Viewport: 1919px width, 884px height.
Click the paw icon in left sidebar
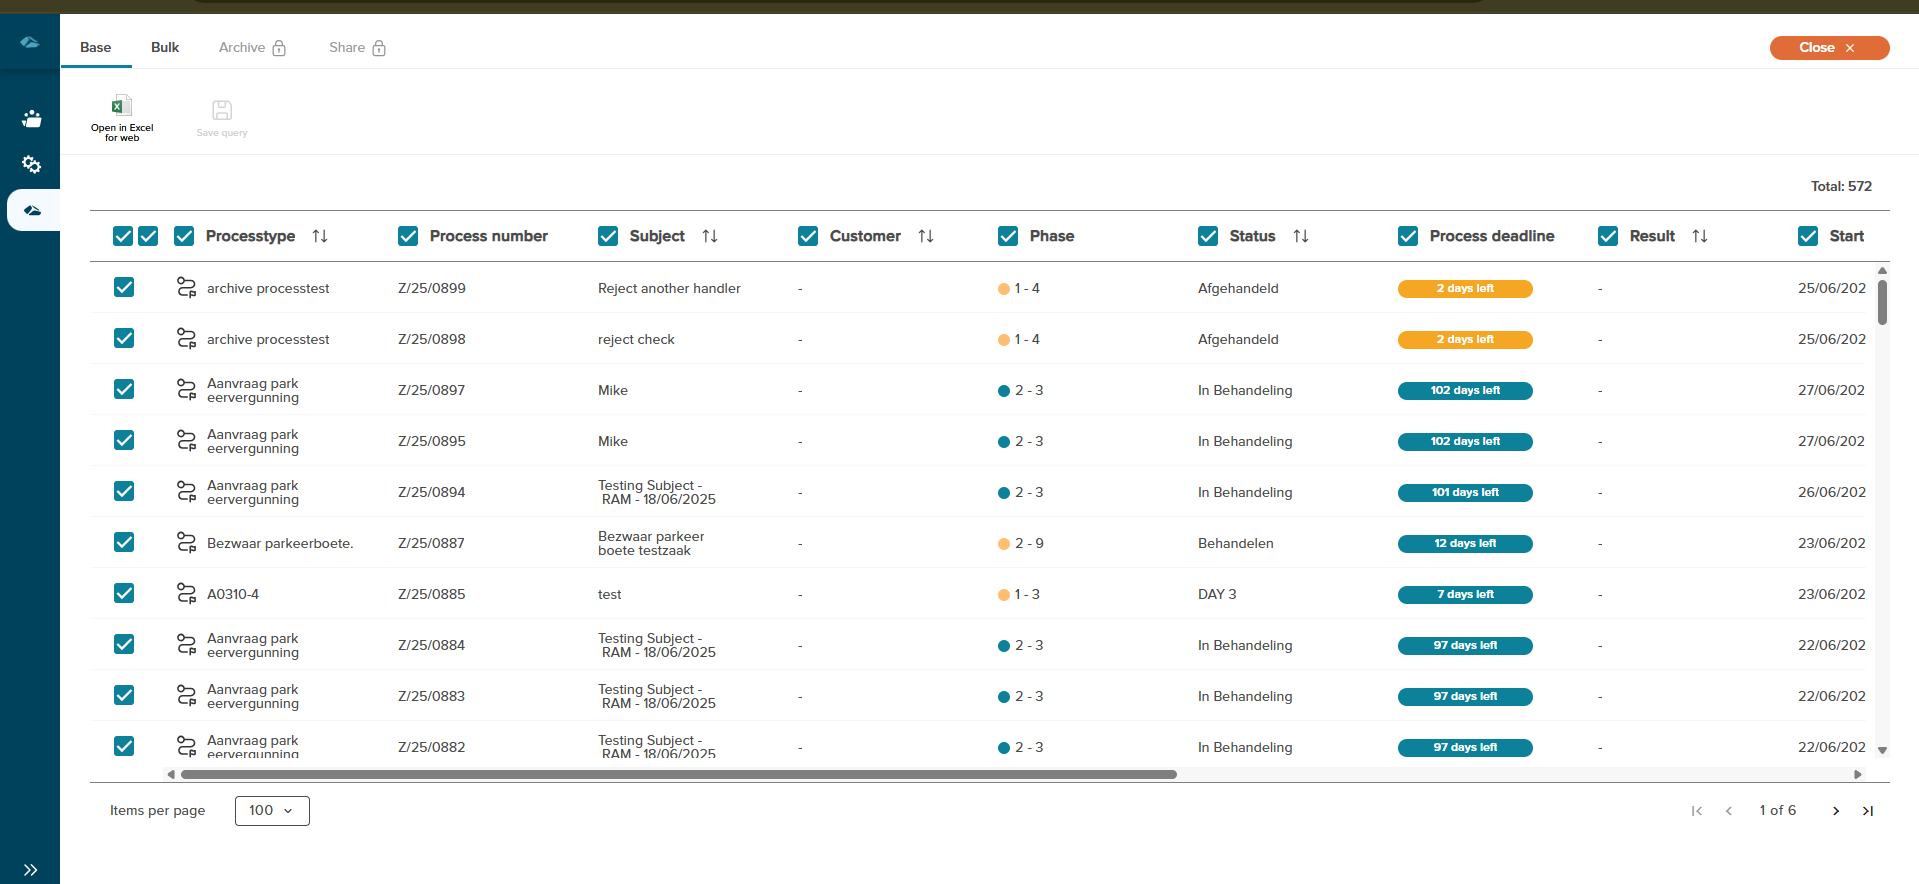[31, 119]
